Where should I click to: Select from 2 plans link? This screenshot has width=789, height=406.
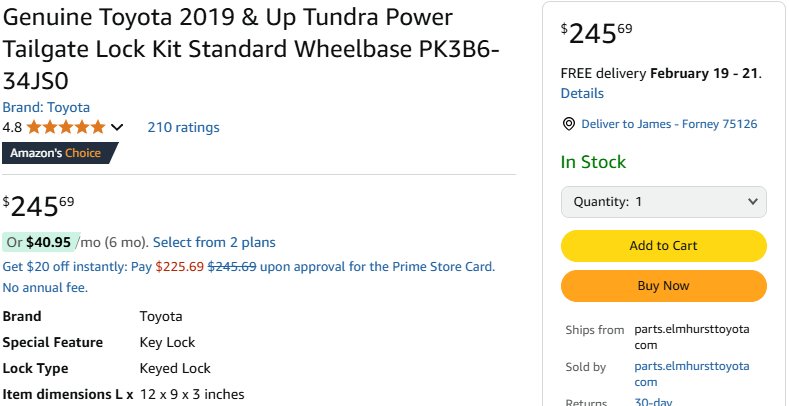pos(214,242)
